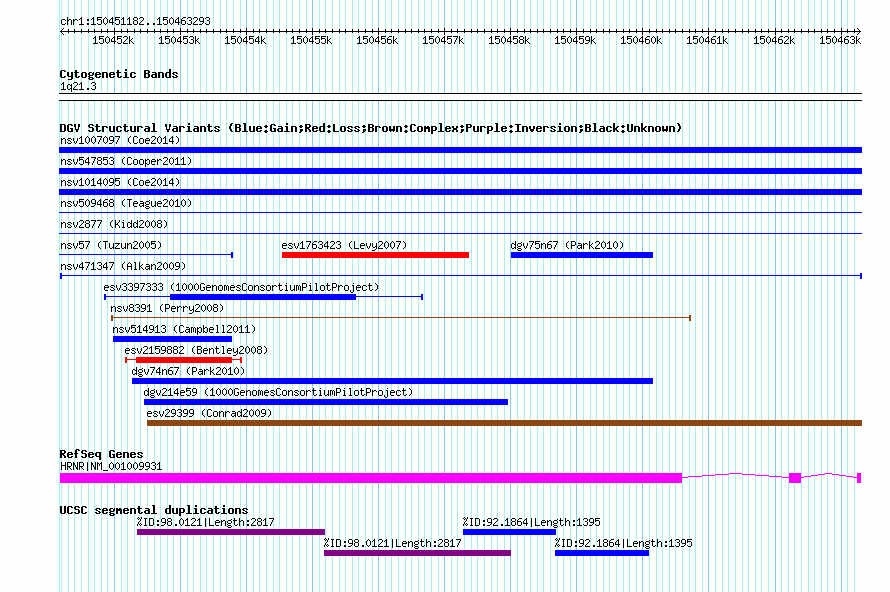Select esv2159882 (Bentley2008) red loss bar
890x592 pixels.
pos(184,360)
